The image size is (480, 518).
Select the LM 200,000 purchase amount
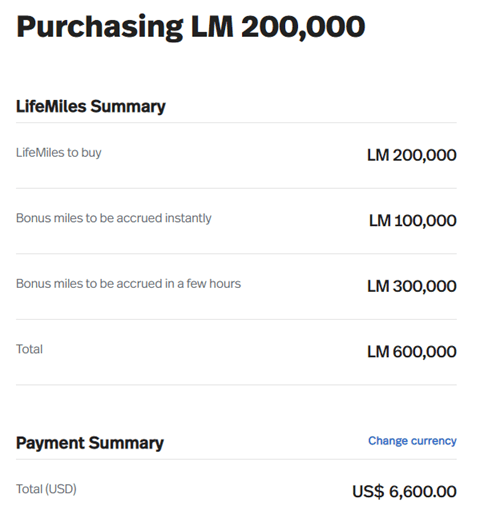click(412, 155)
